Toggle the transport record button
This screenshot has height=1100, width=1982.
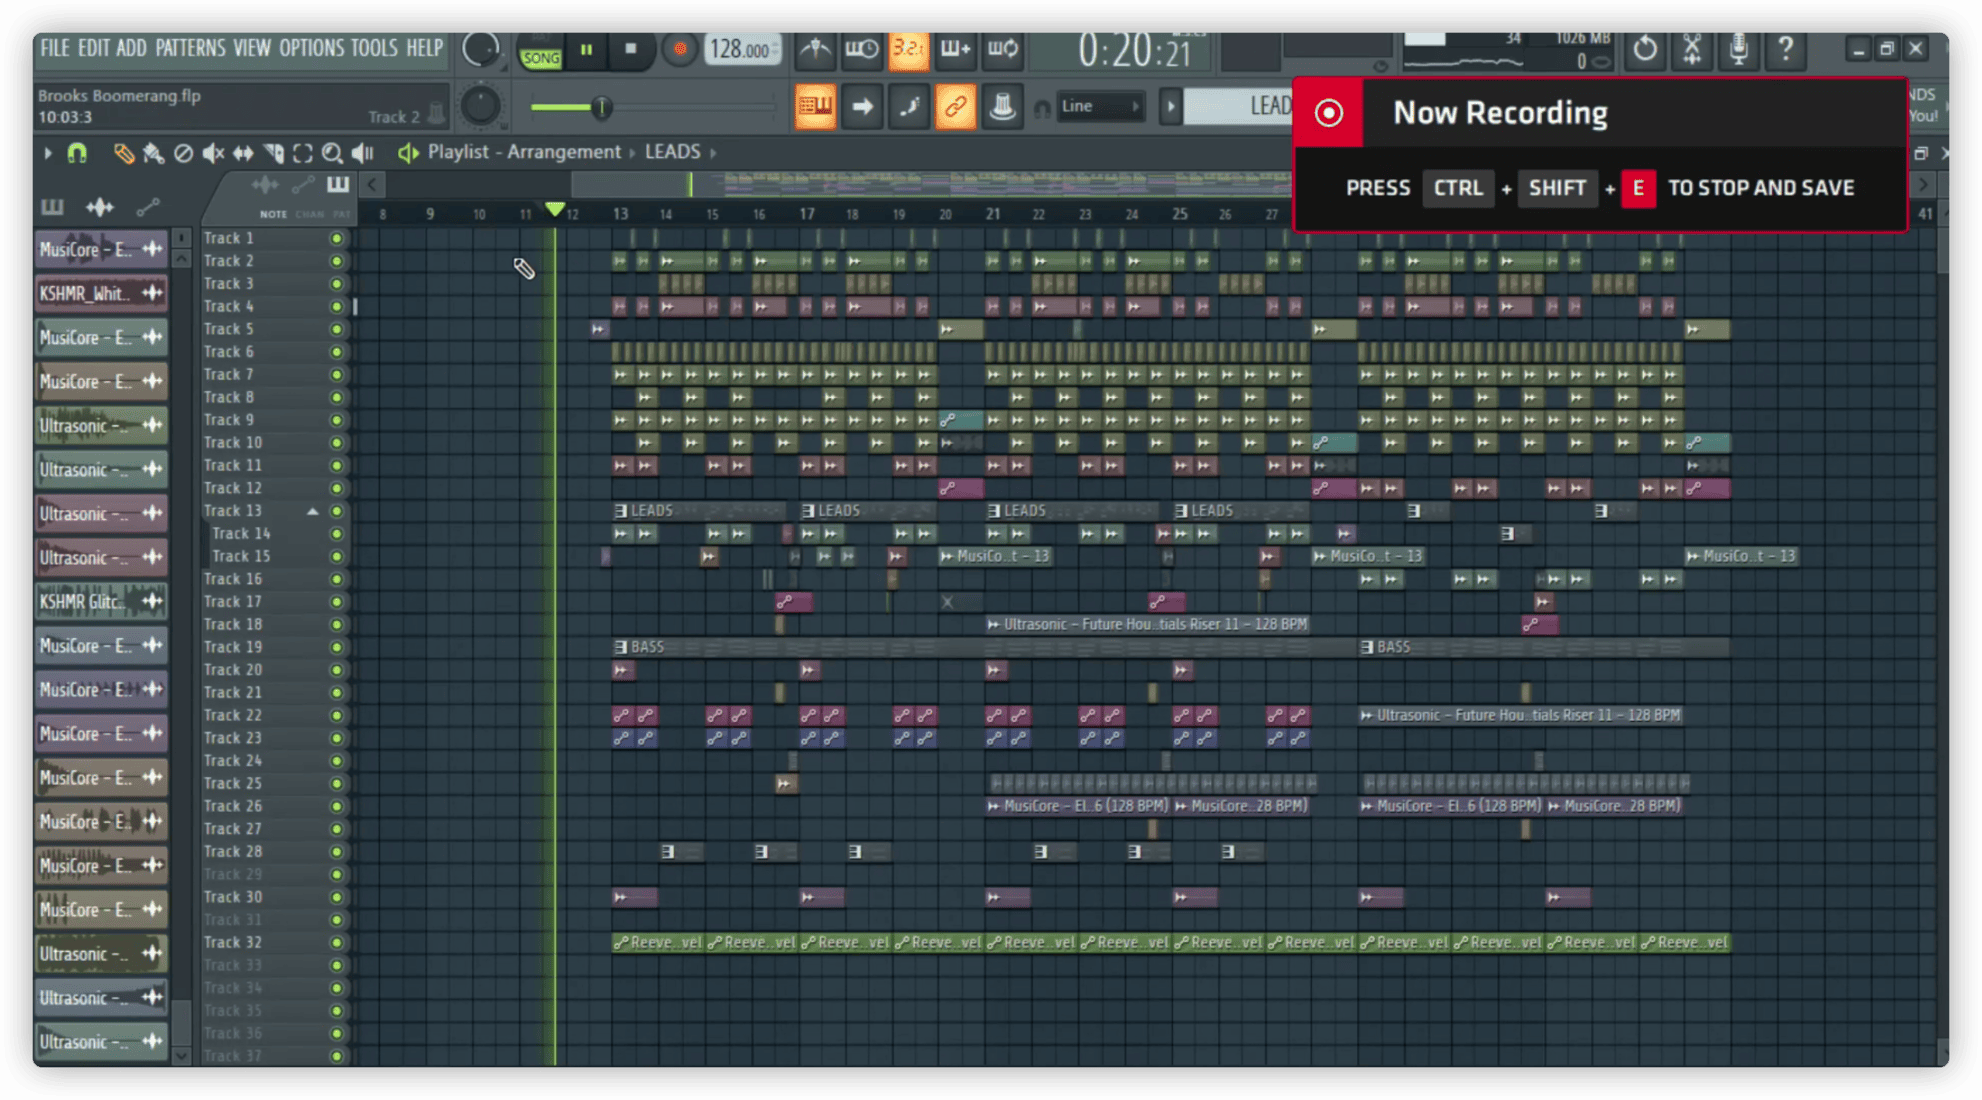point(679,49)
